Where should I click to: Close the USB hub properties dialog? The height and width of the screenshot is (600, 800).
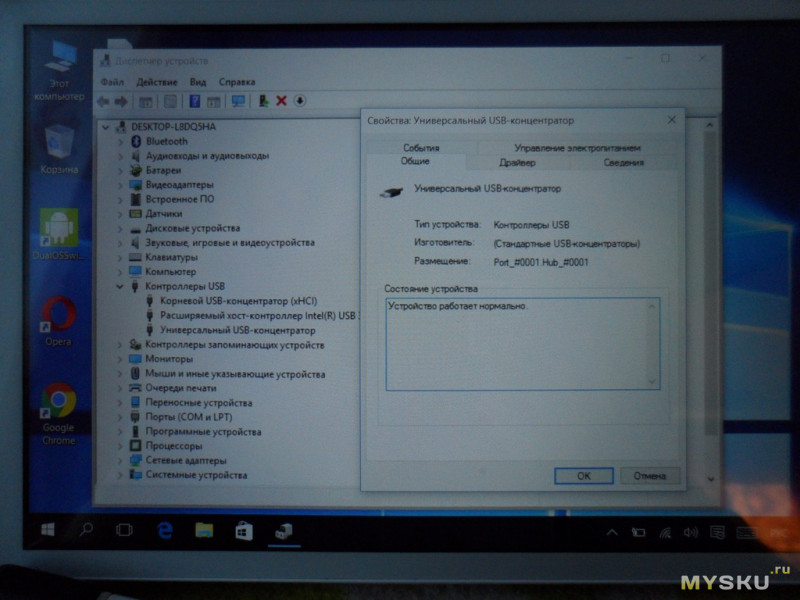click(671, 120)
